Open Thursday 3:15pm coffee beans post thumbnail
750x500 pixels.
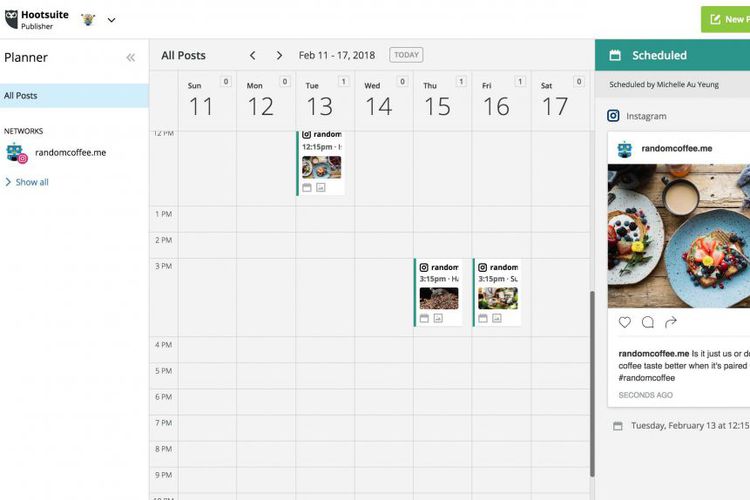coord(439,299)
